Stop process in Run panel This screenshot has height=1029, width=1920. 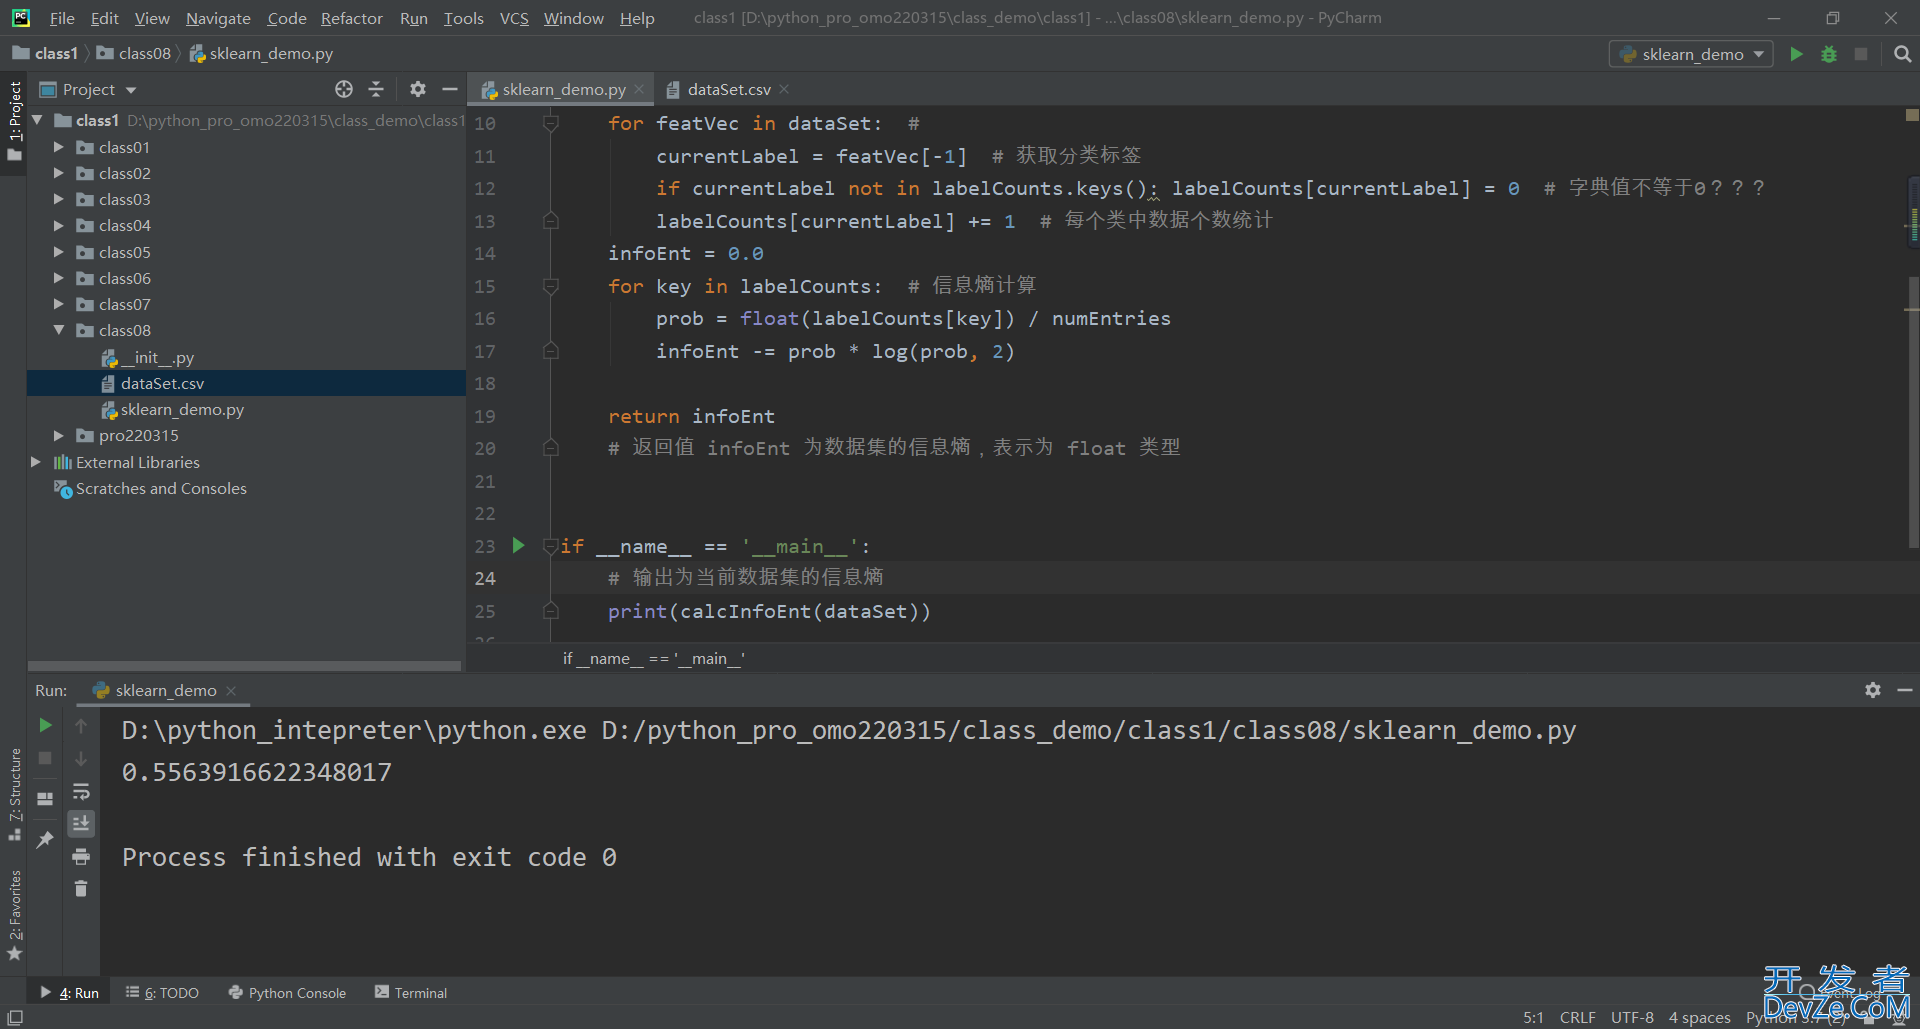pos(45,758)
